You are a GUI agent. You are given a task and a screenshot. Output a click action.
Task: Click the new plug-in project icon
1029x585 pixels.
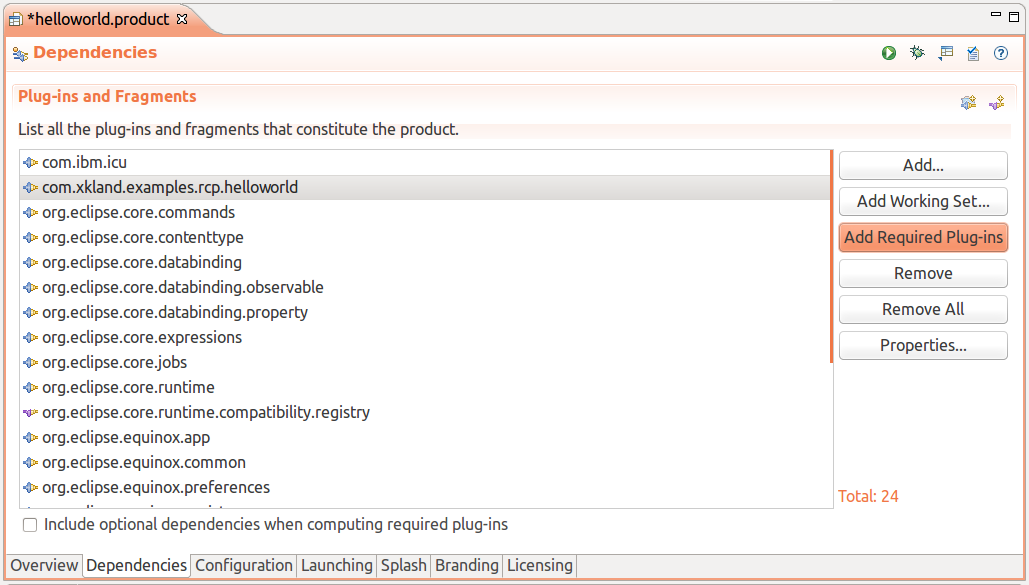968,102
